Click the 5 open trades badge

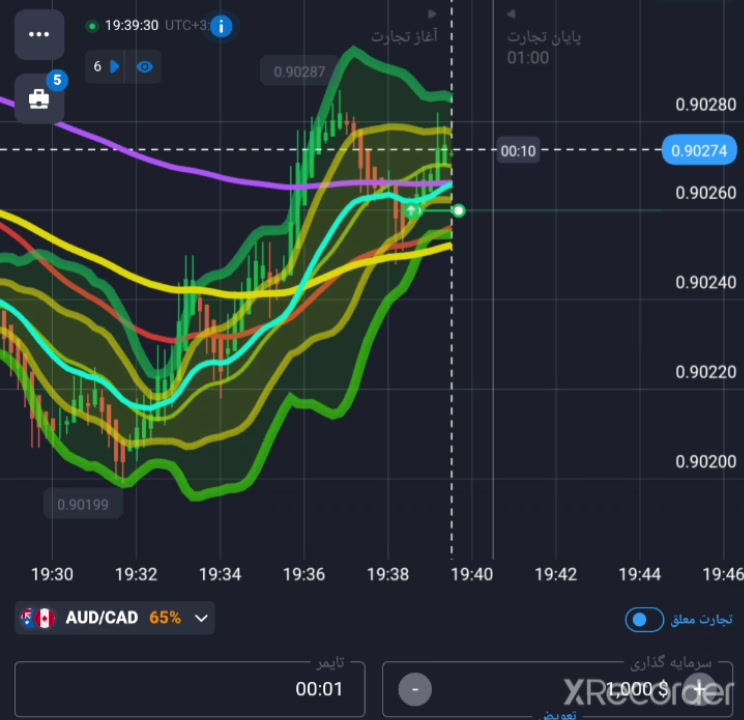57,80
